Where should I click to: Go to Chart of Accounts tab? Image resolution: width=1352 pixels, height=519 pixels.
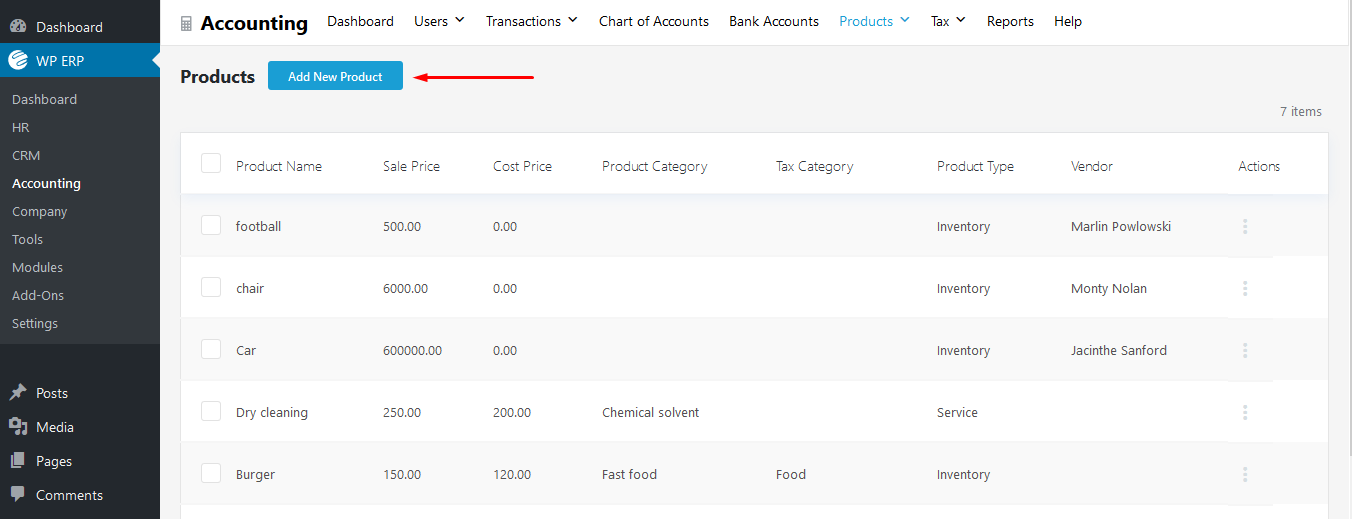point(654,21)
